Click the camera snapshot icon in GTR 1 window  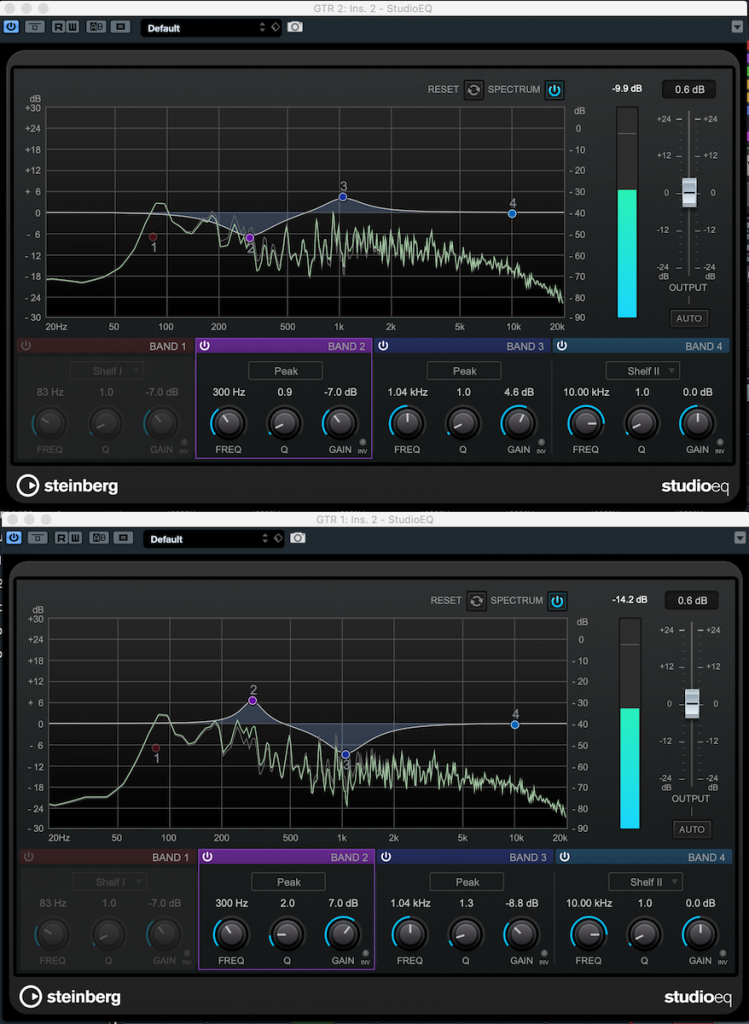click(298, 538)
